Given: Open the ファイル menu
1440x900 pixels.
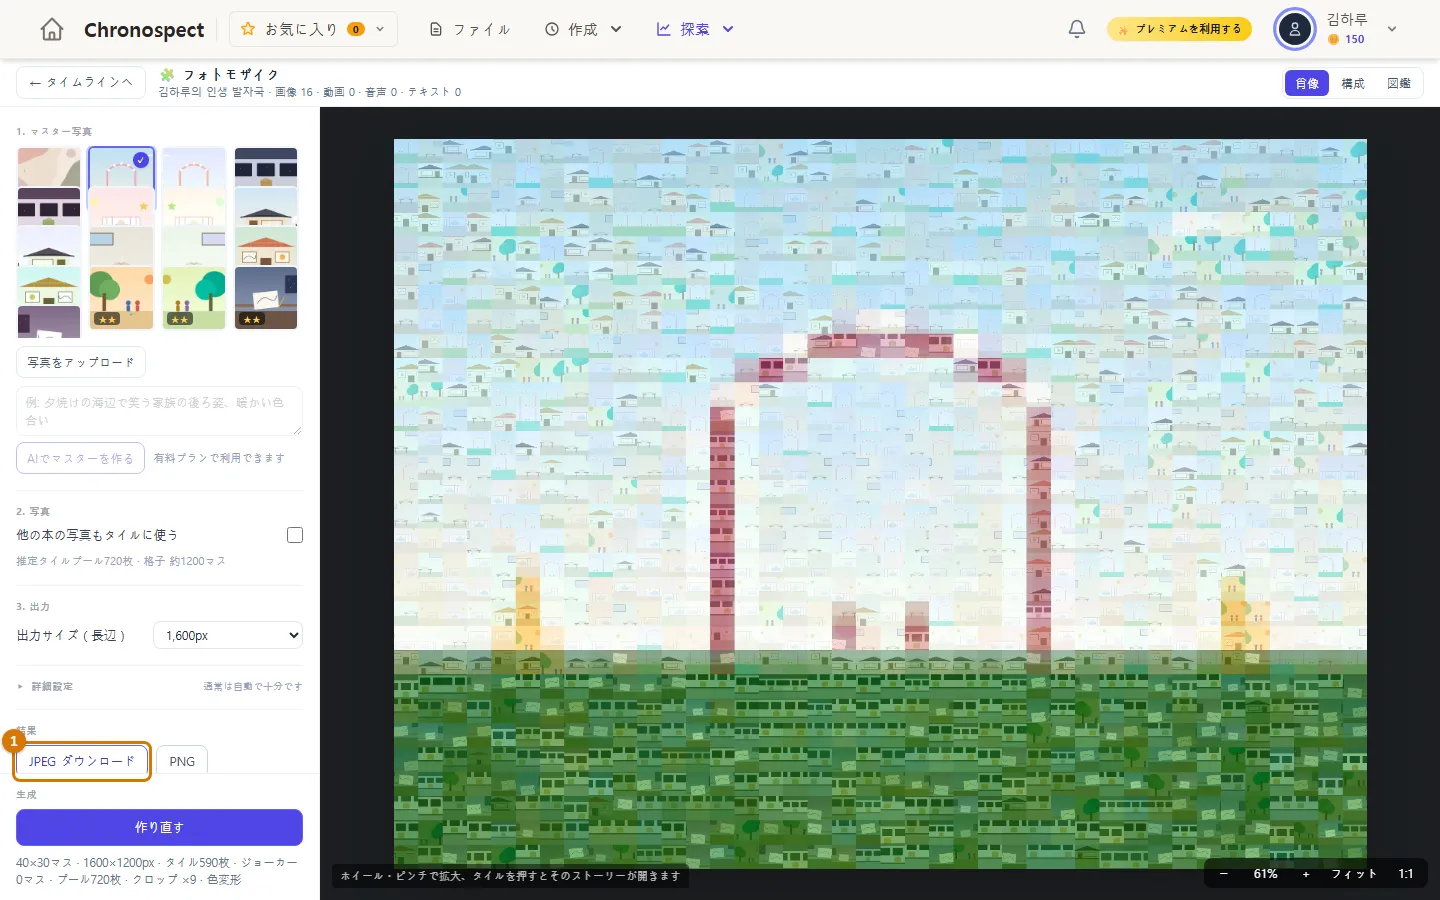Looking at the screenshot, I should [x=470, y=30].
